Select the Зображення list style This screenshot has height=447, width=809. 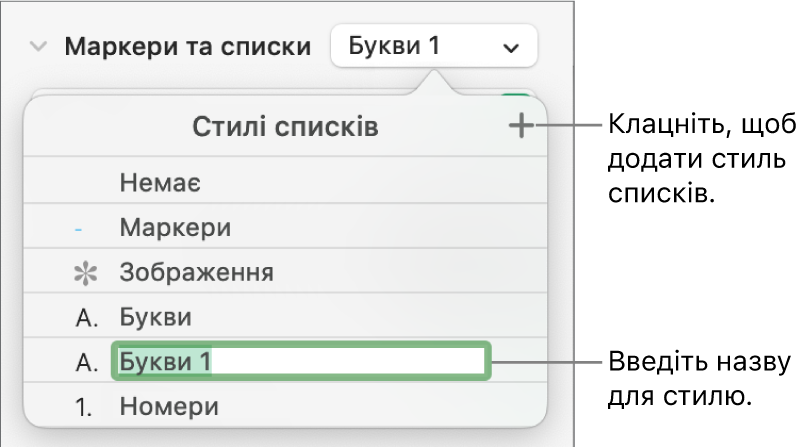(196, 272)
